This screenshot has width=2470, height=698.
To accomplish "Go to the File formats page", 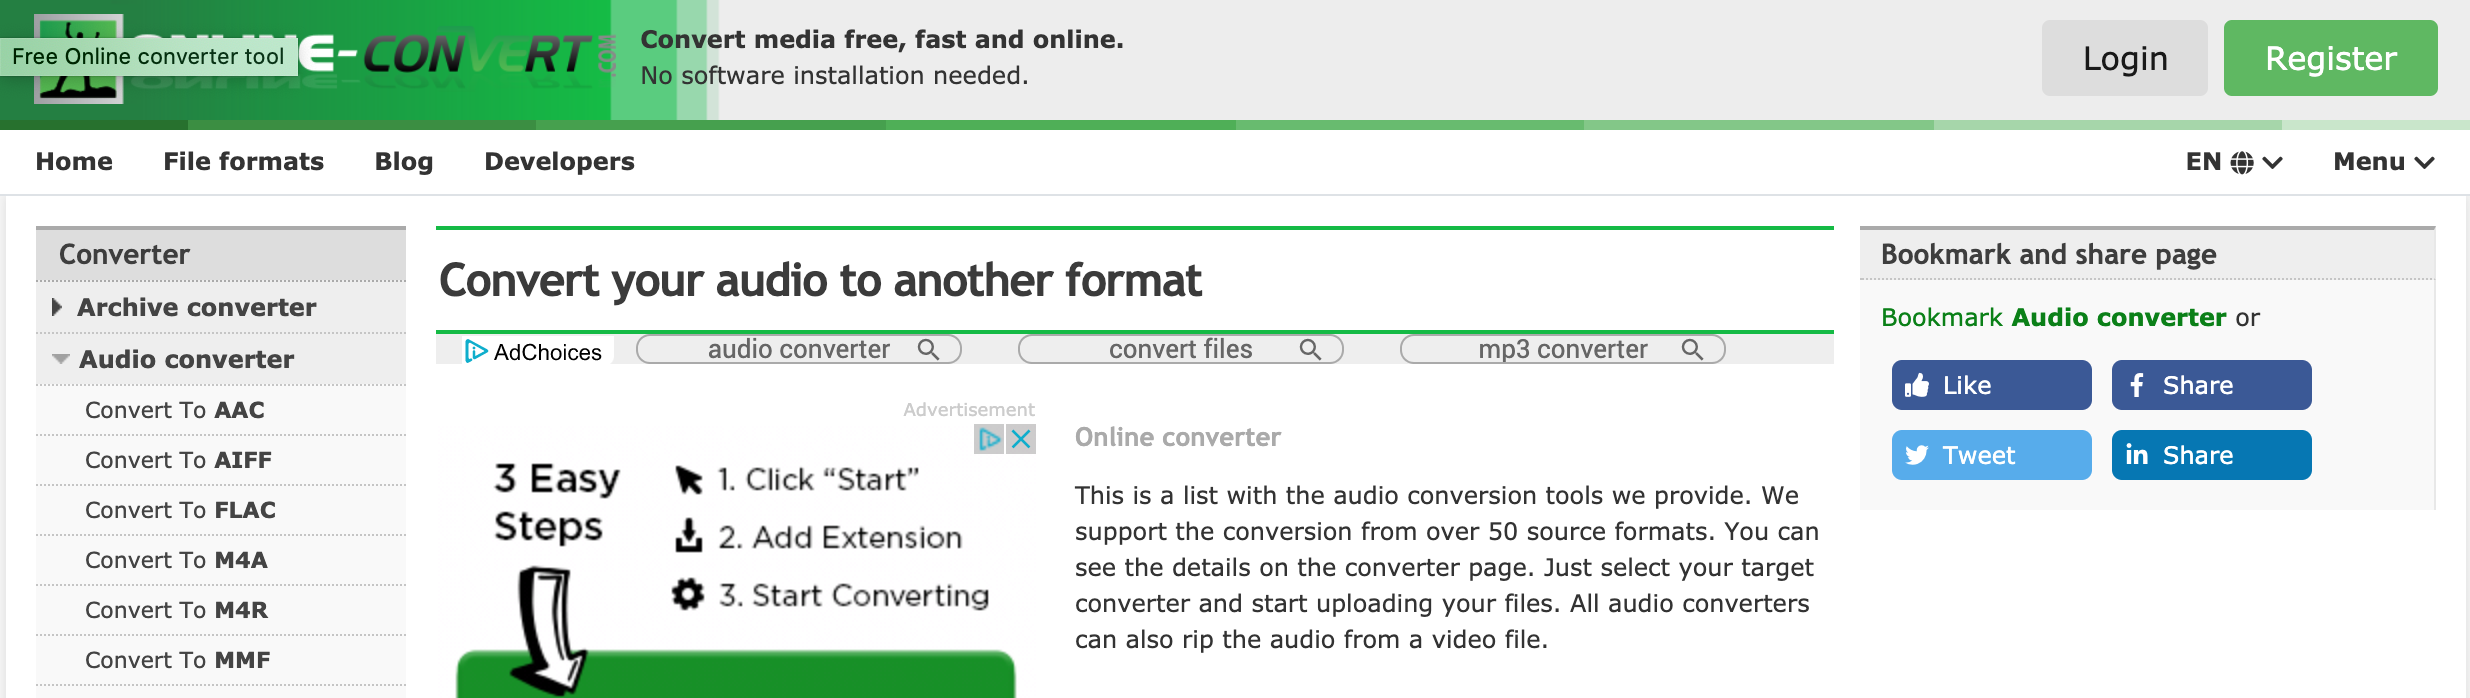I will (243, 162).
